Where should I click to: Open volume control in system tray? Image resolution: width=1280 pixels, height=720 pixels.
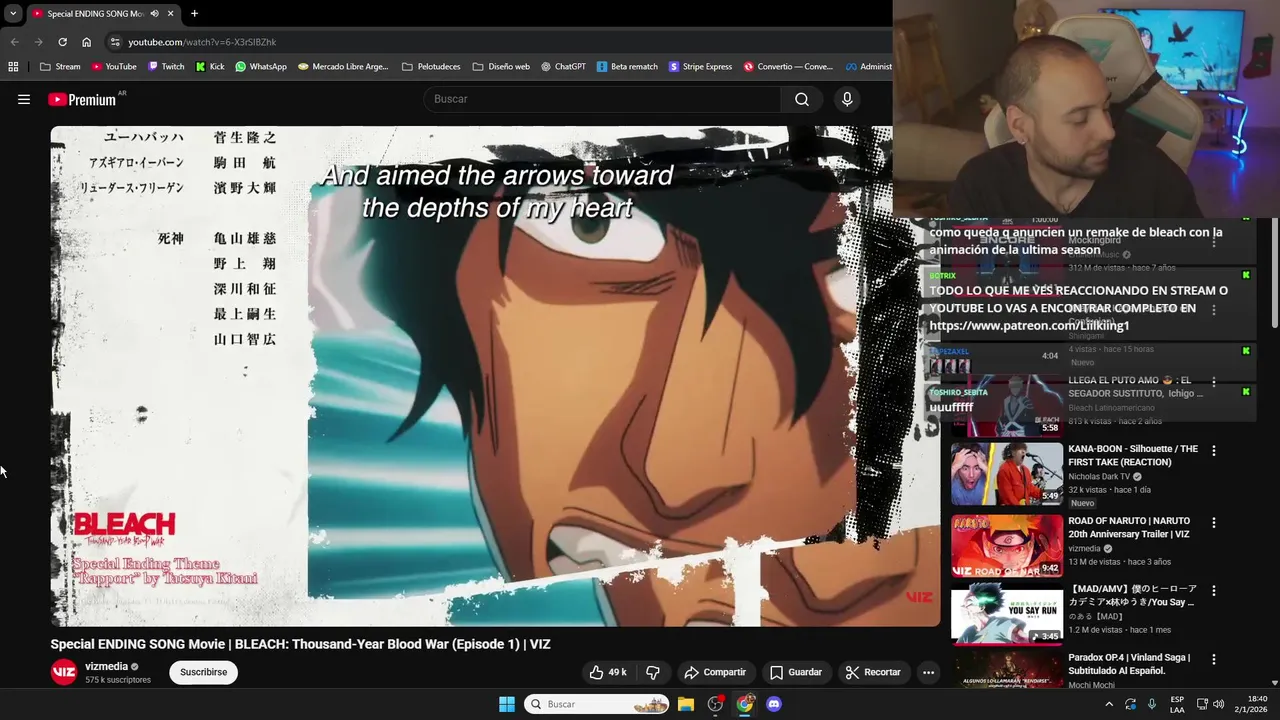[1218, 704]
